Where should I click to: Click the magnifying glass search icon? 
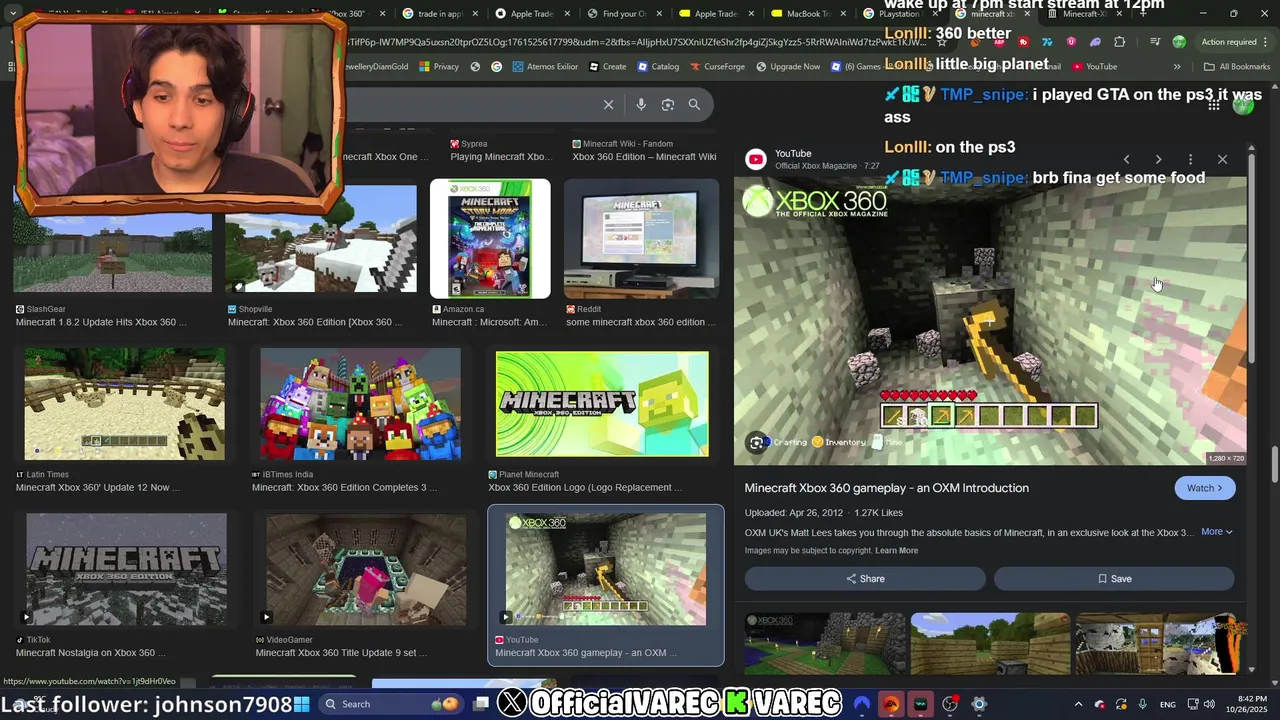[694, 104]
